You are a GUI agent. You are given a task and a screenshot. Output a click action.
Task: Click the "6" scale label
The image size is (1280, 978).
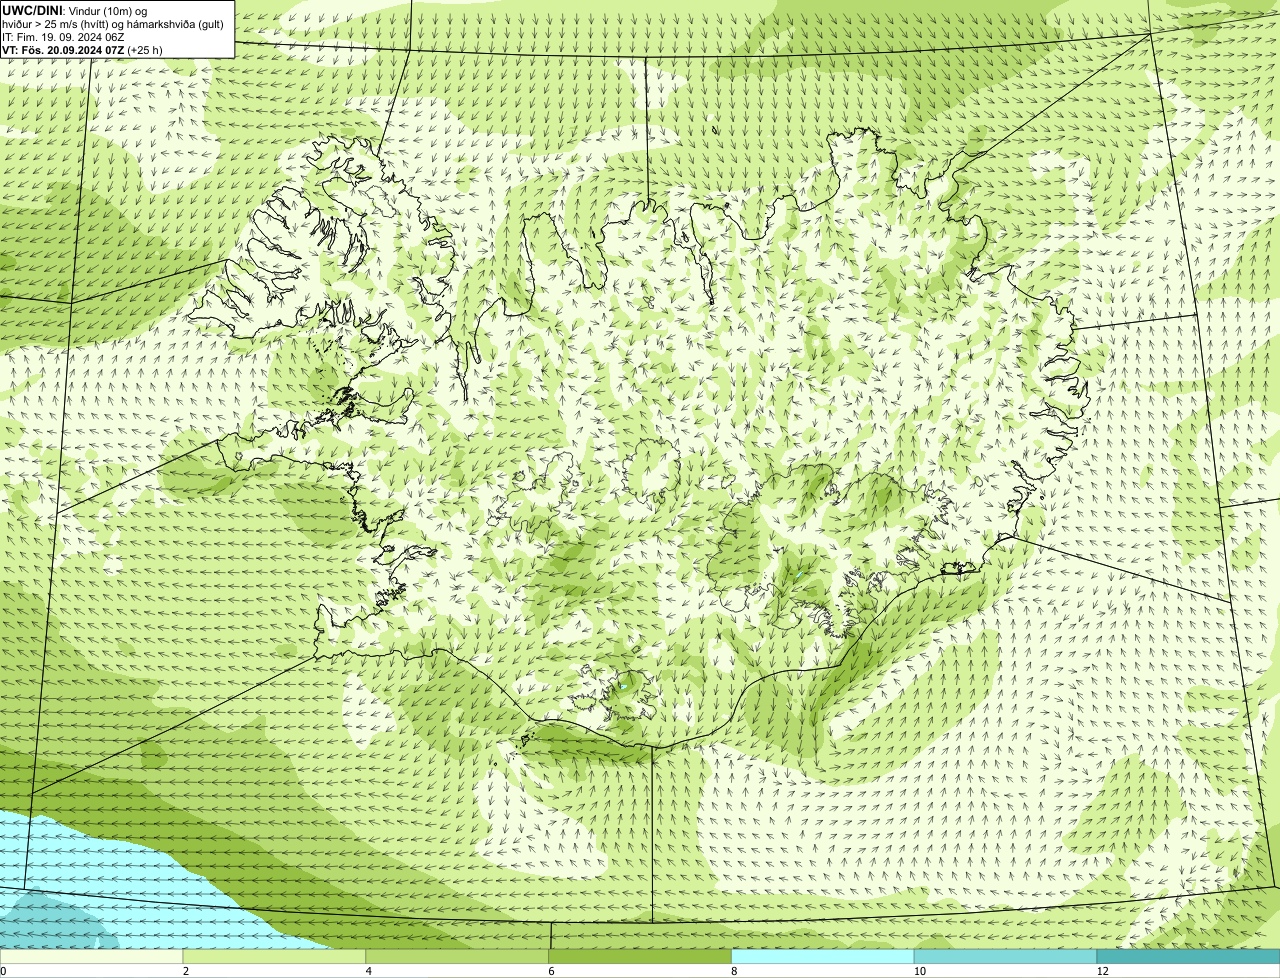pos(551,971)
